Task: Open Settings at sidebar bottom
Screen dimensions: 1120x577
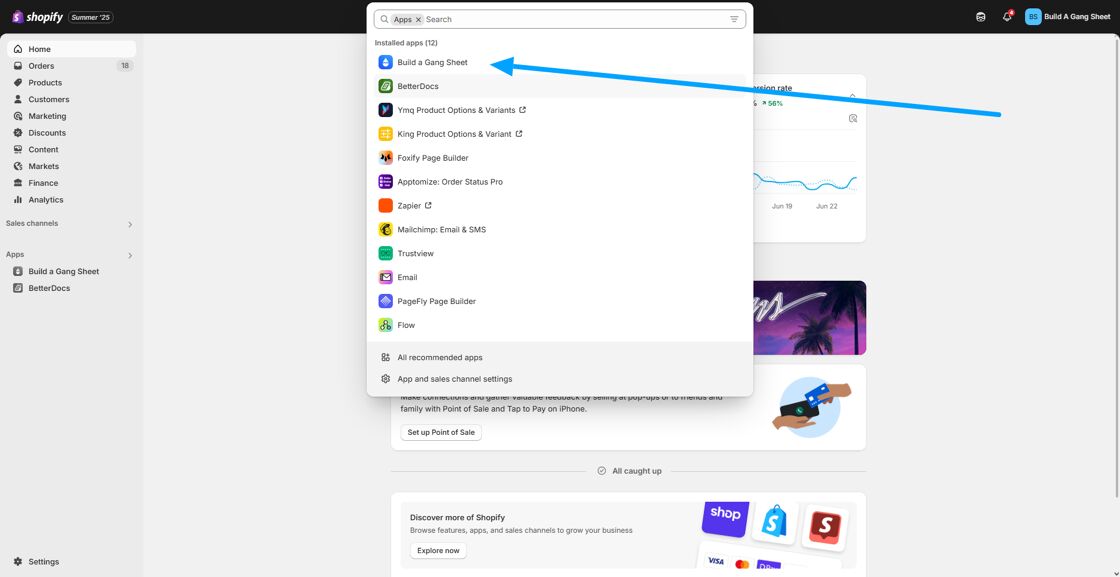Action: 71,562
